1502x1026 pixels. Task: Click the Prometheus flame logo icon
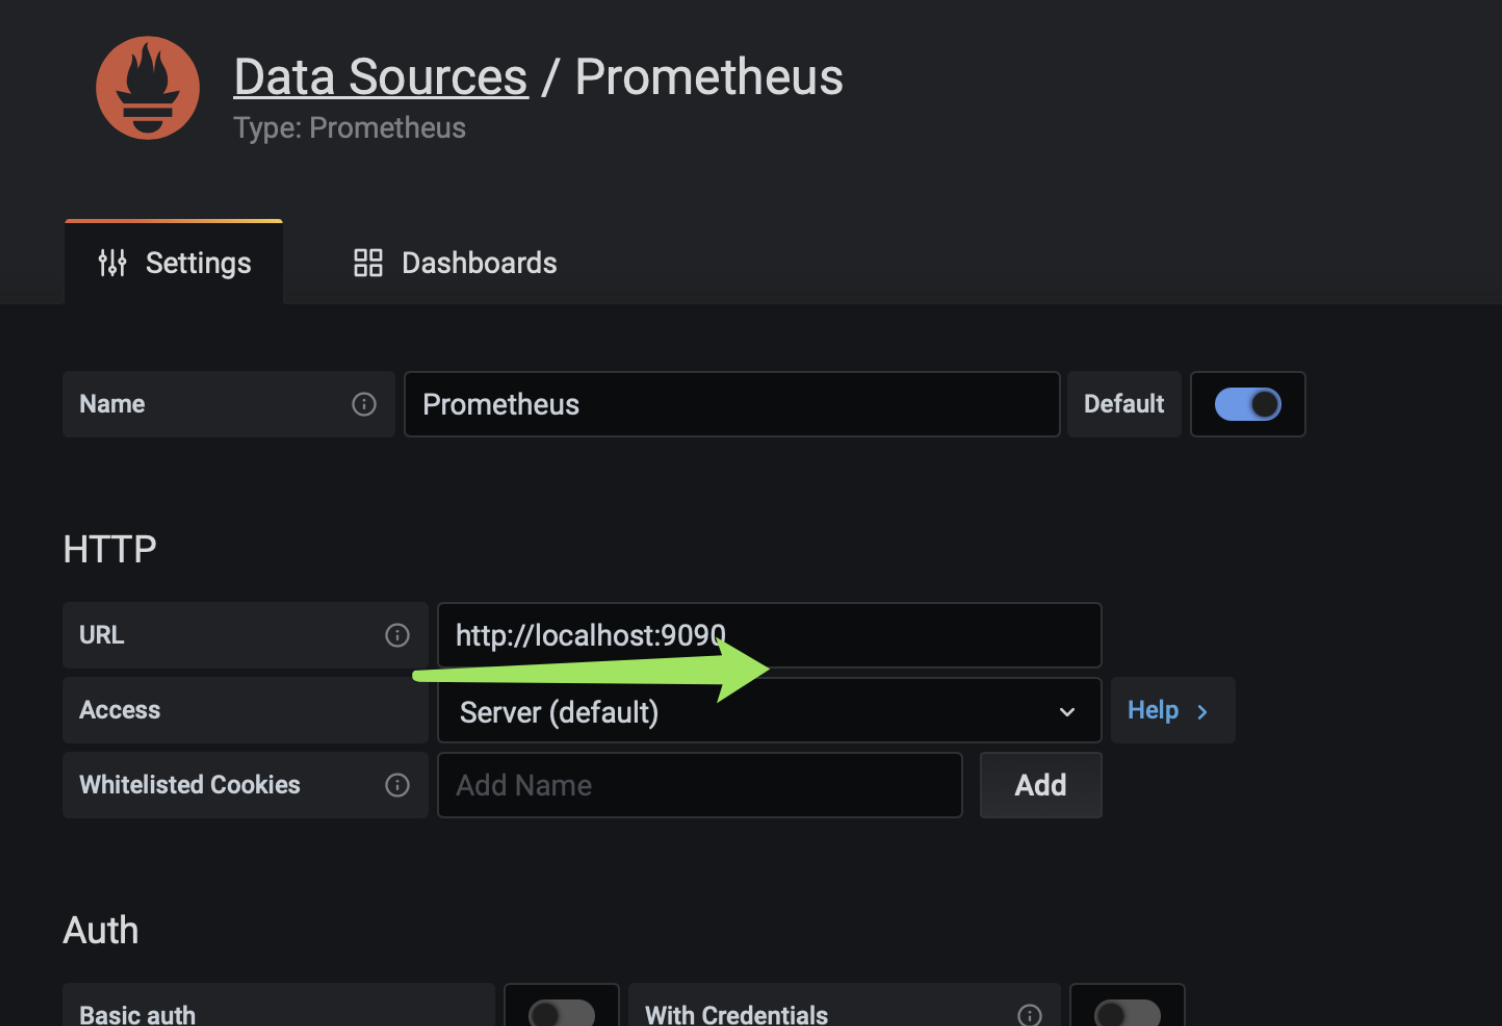coord(147,88)
